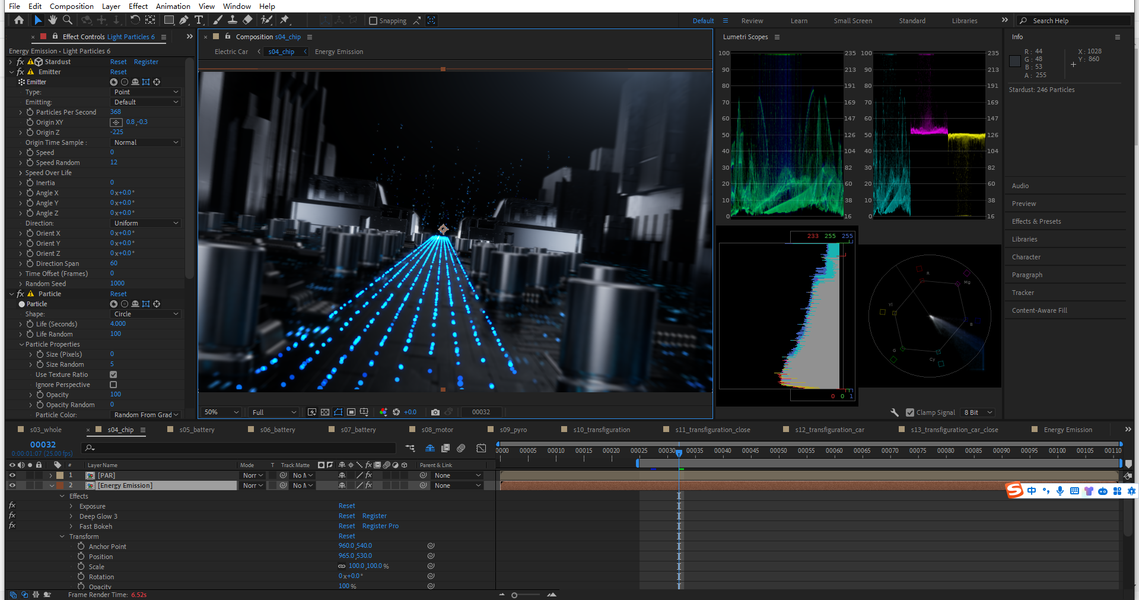
Task: Take a snapshot with camera icon
Action: click(435, 412)
